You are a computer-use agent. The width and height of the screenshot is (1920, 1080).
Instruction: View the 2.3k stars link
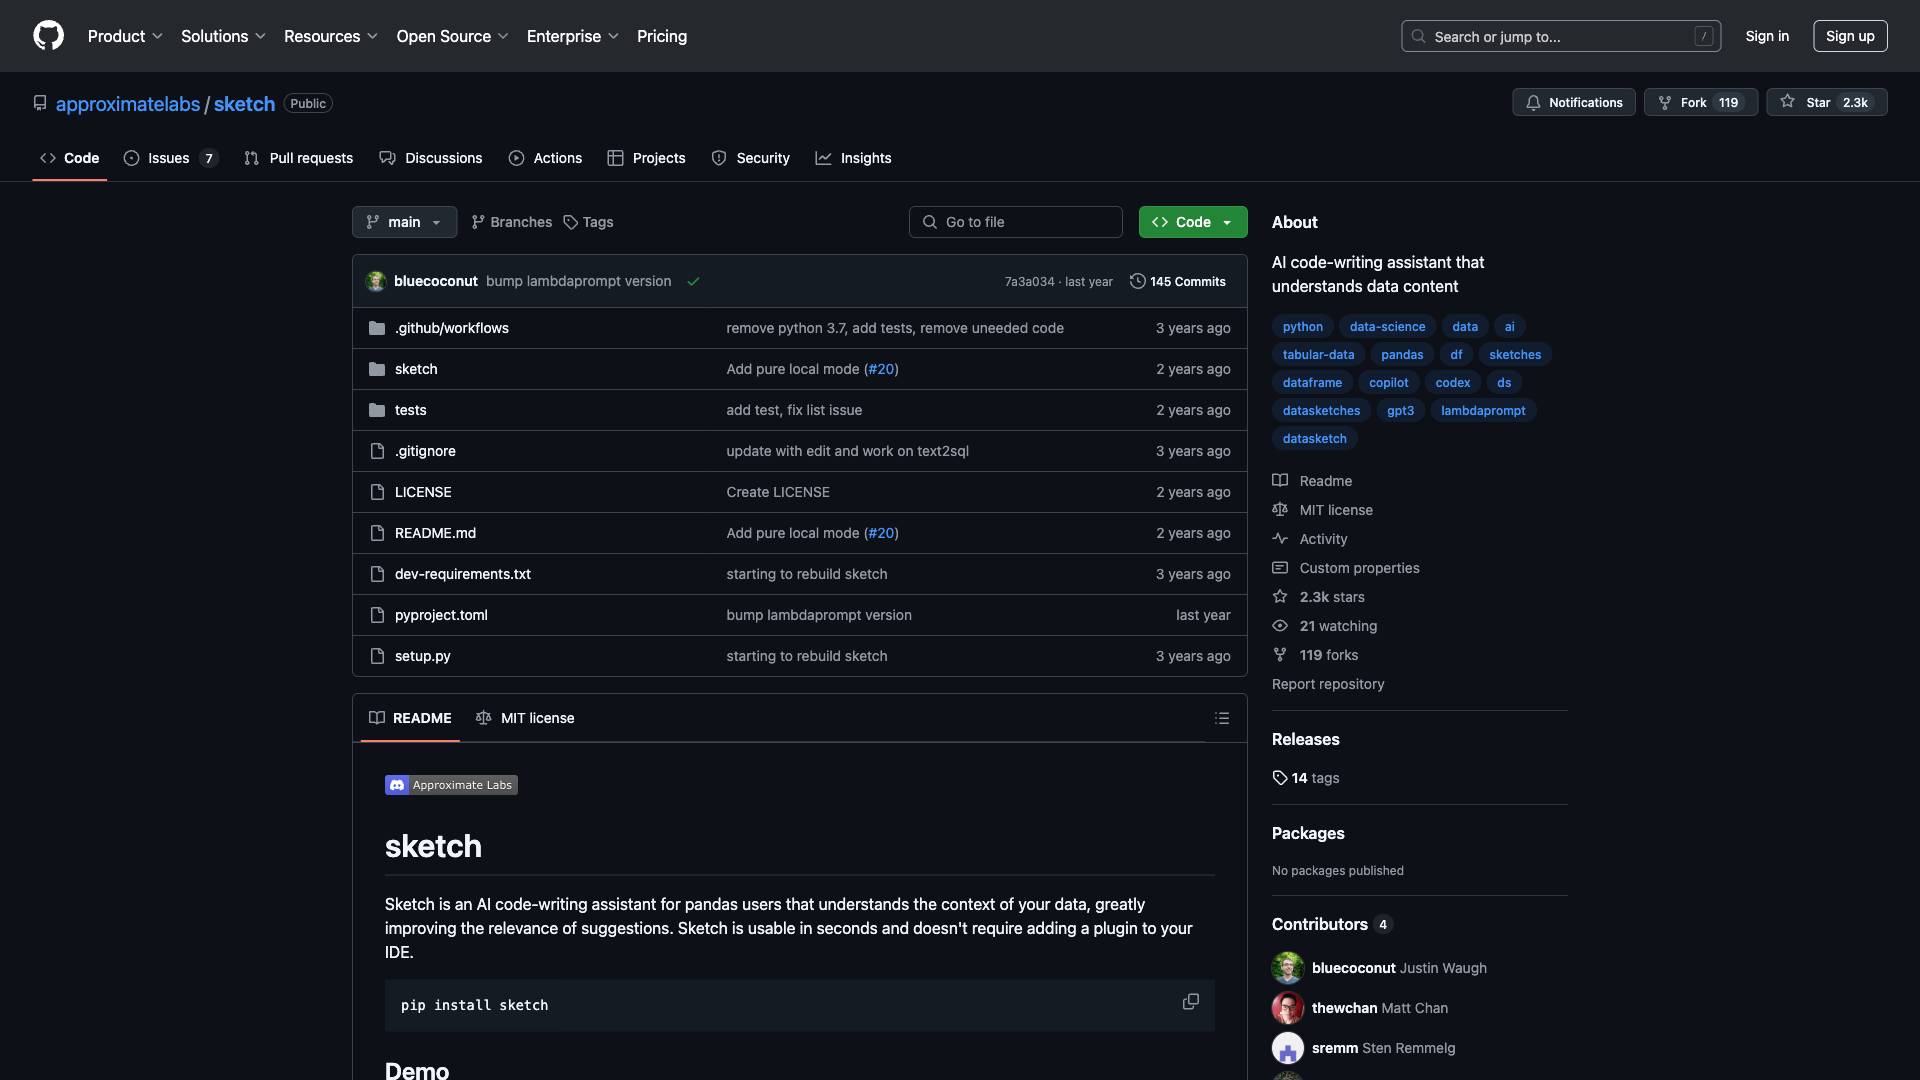pos(1318,597)
